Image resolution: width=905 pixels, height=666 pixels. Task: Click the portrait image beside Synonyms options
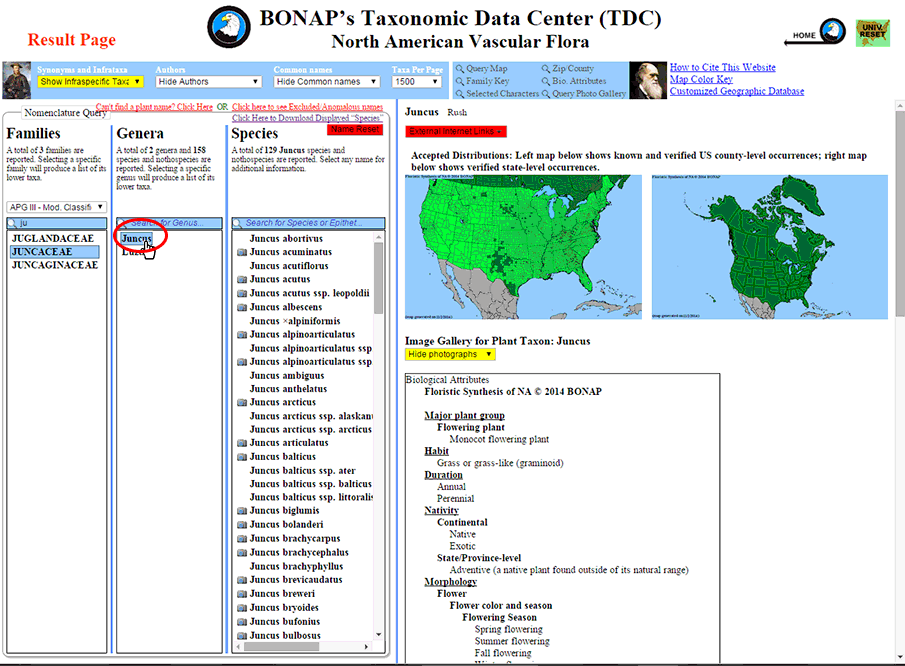tap(17, 80)
